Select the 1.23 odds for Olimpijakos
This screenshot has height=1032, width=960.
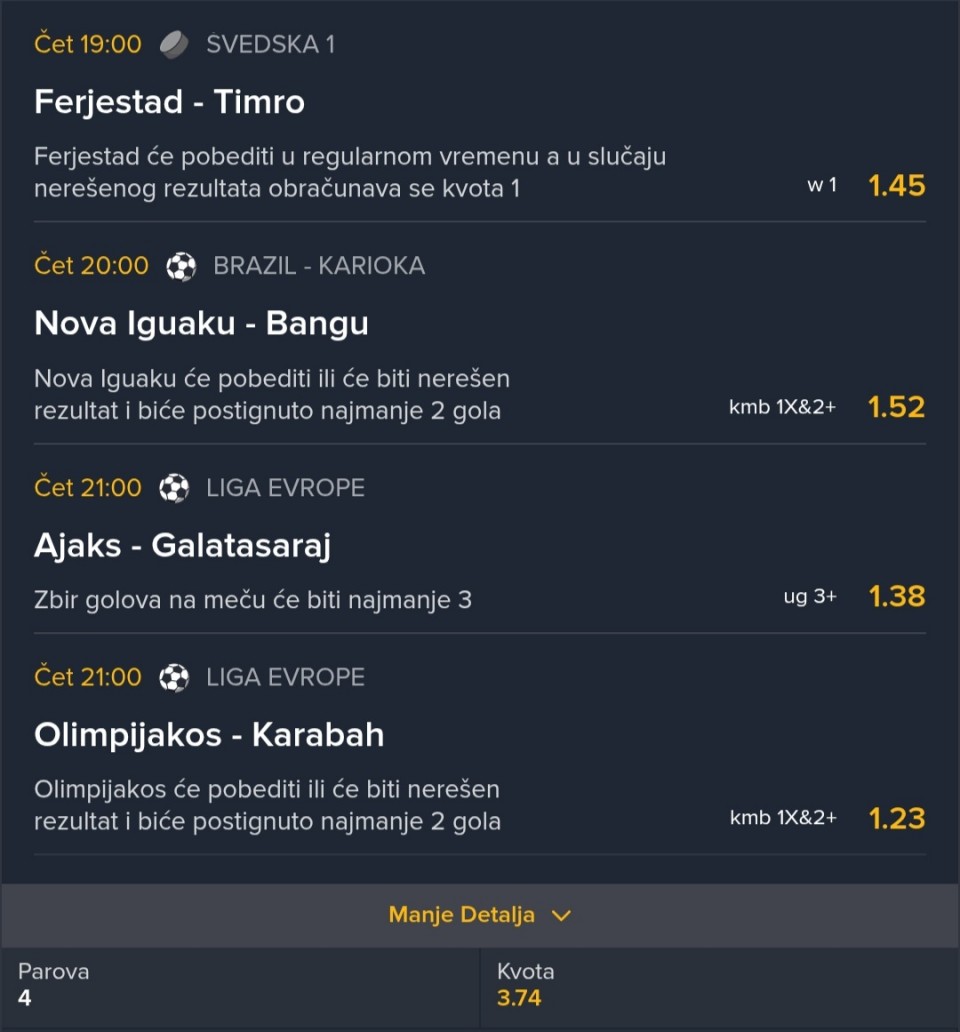click(x=896, y=819)
